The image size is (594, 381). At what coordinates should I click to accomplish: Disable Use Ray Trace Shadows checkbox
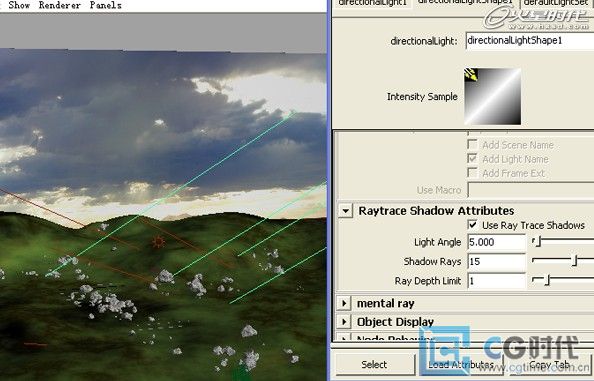(472, 225)
